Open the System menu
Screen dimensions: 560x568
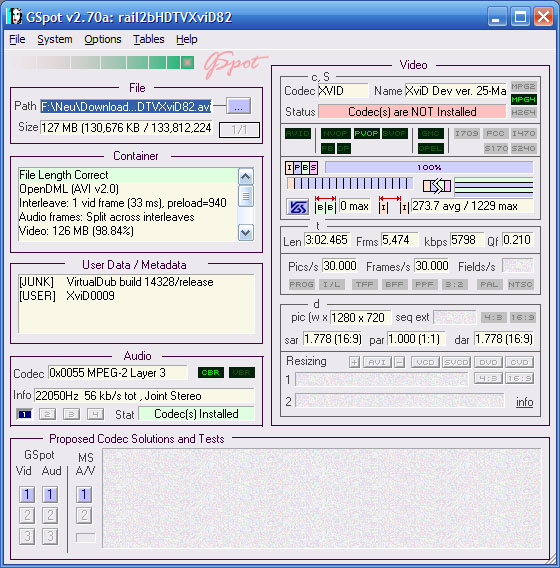55,39
